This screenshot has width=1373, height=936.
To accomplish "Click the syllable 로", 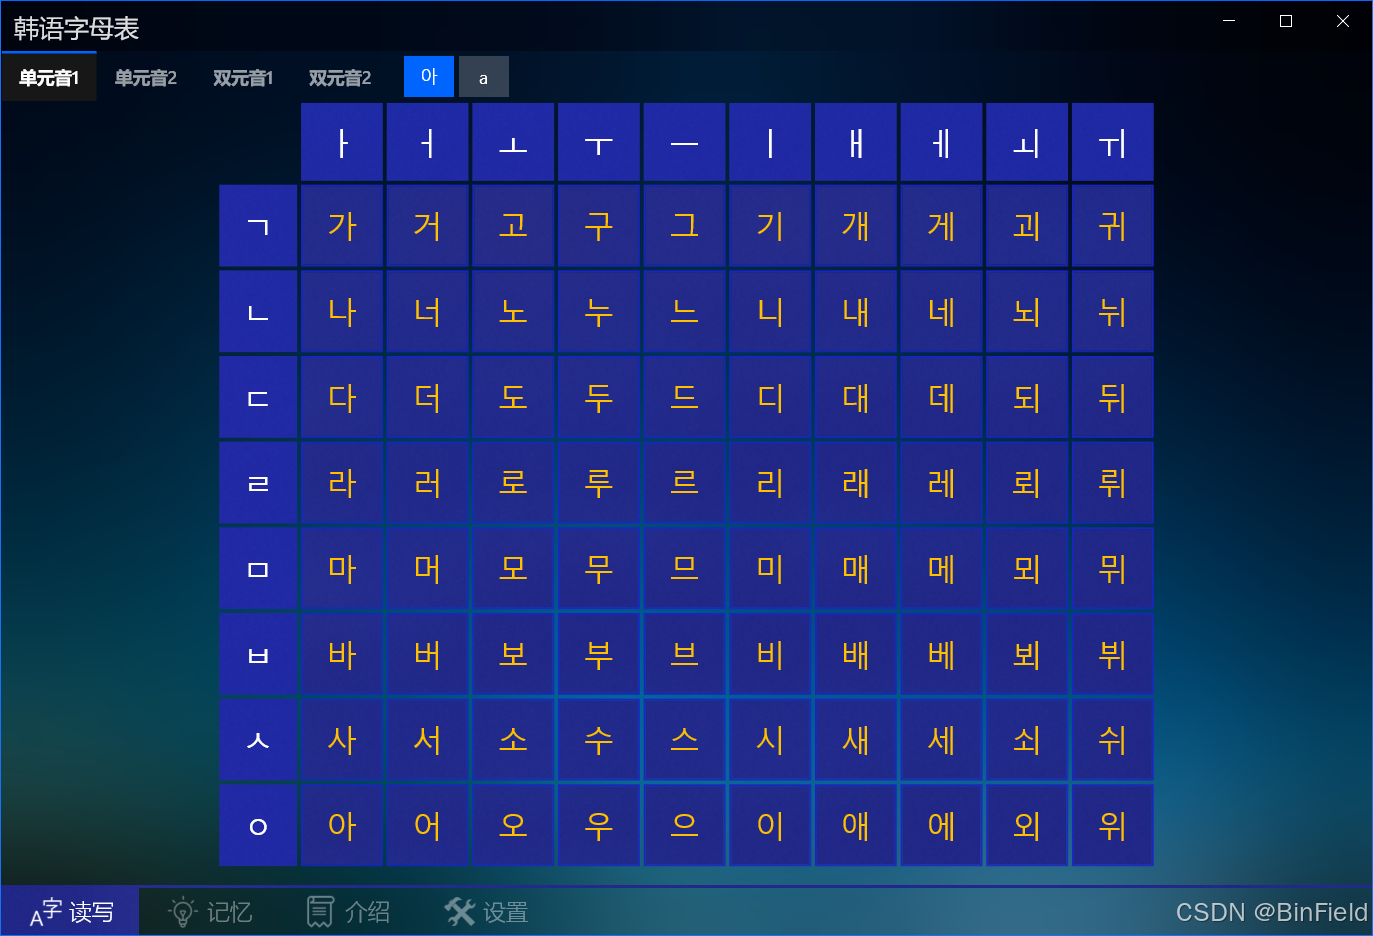I will tap(513, 483).
